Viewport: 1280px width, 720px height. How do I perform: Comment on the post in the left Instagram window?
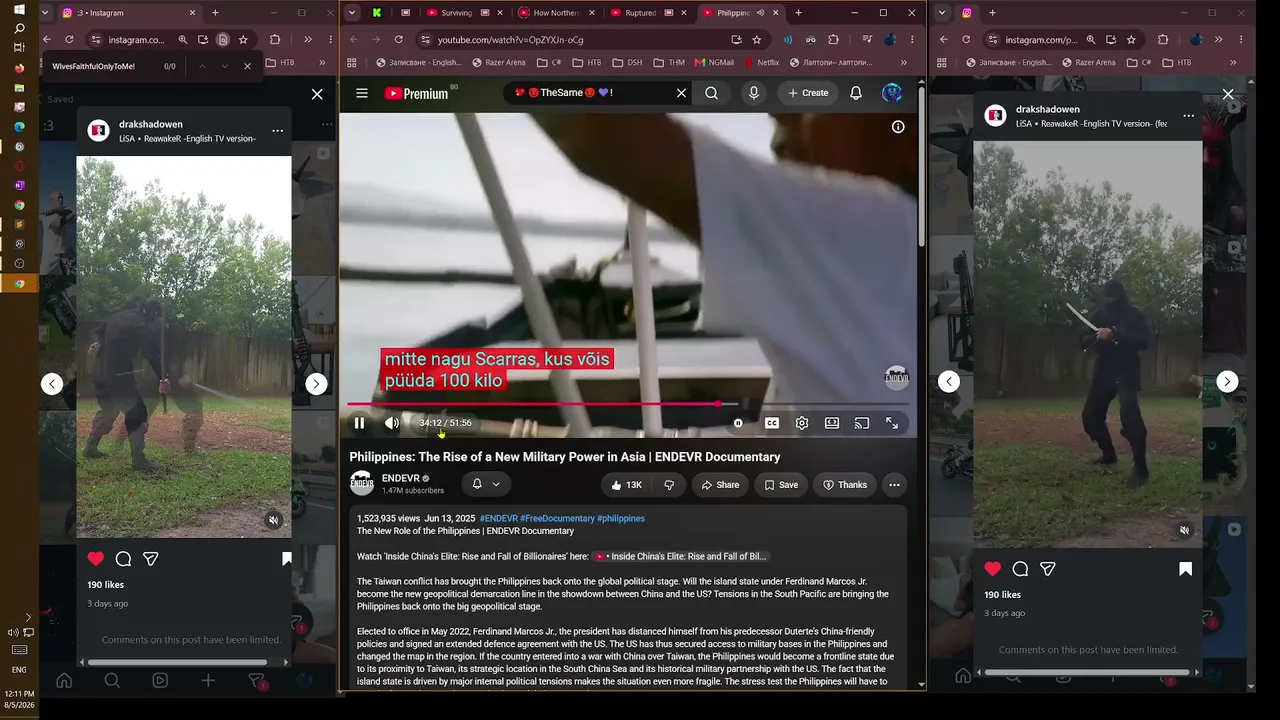coord(123,559)
